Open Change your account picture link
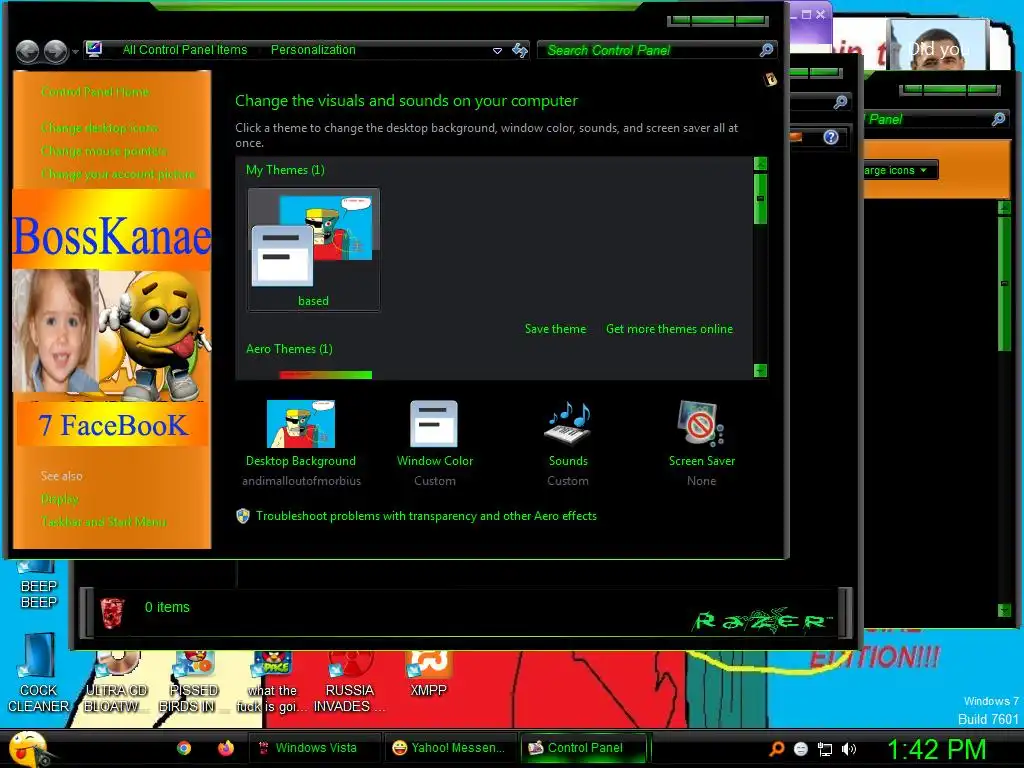Viewport: 1024px width, 768px height. 118,174
